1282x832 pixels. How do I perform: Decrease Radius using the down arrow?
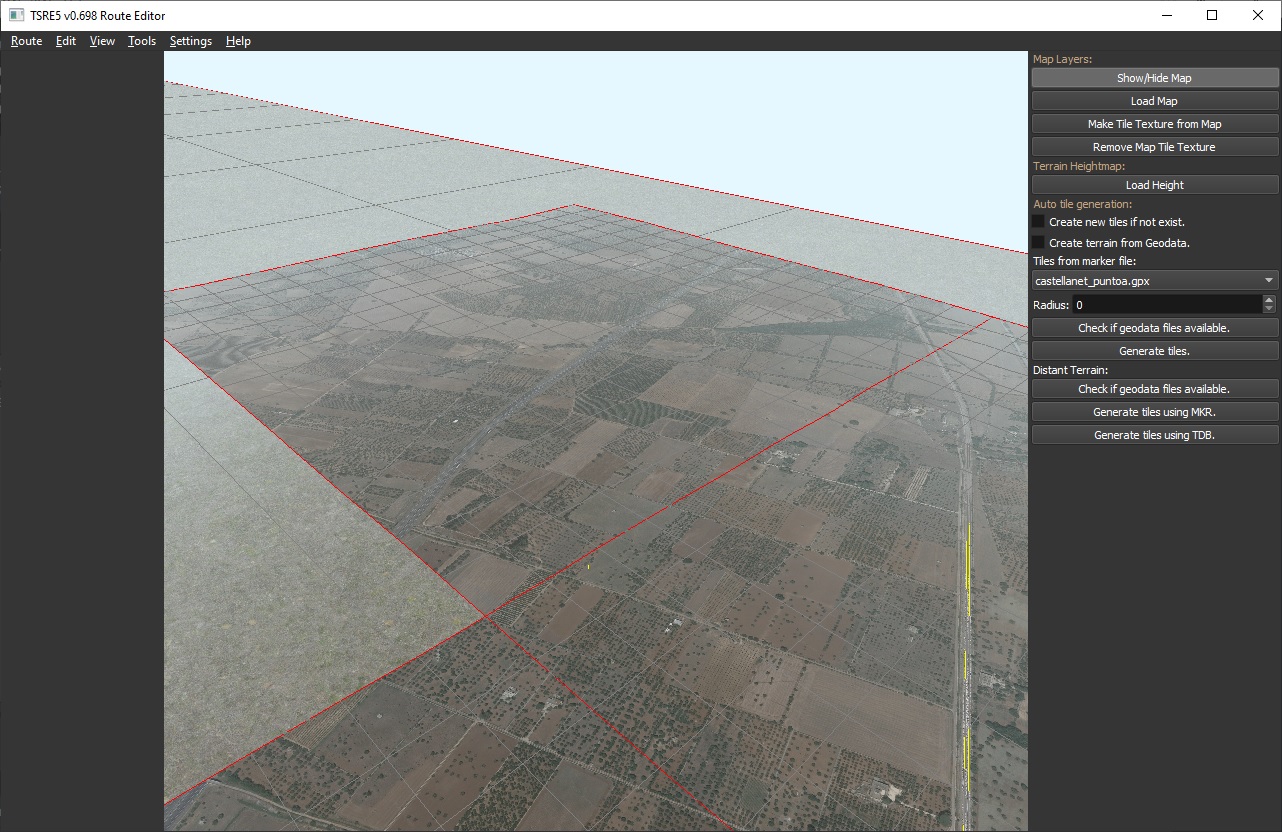pyautogui.click(x=1269, y=309)
